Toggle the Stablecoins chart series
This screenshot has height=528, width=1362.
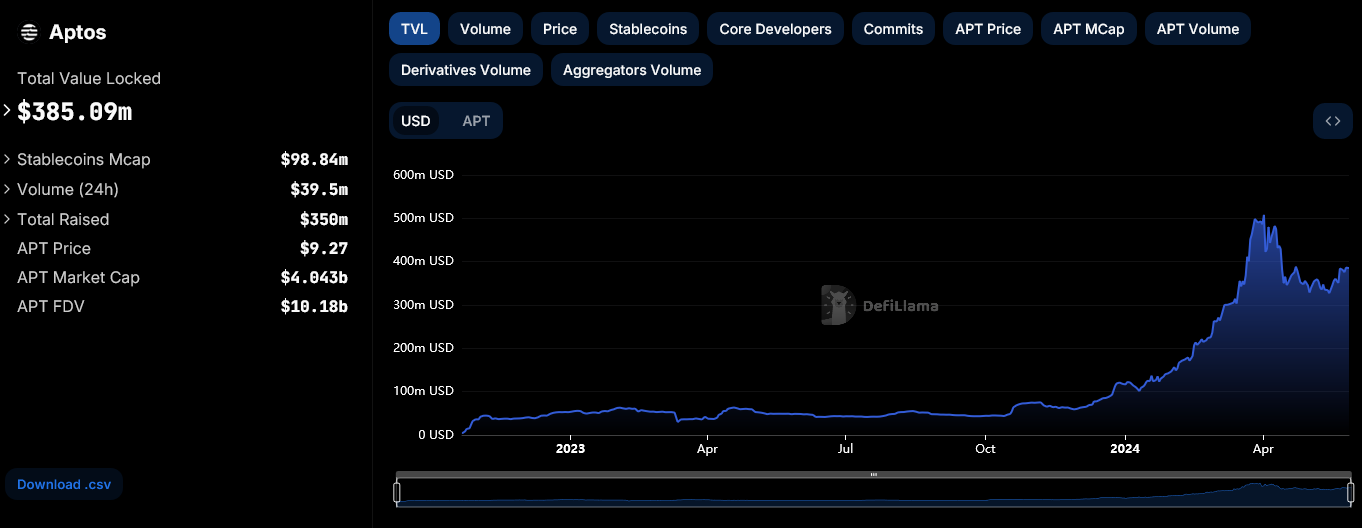coord(648,29)
